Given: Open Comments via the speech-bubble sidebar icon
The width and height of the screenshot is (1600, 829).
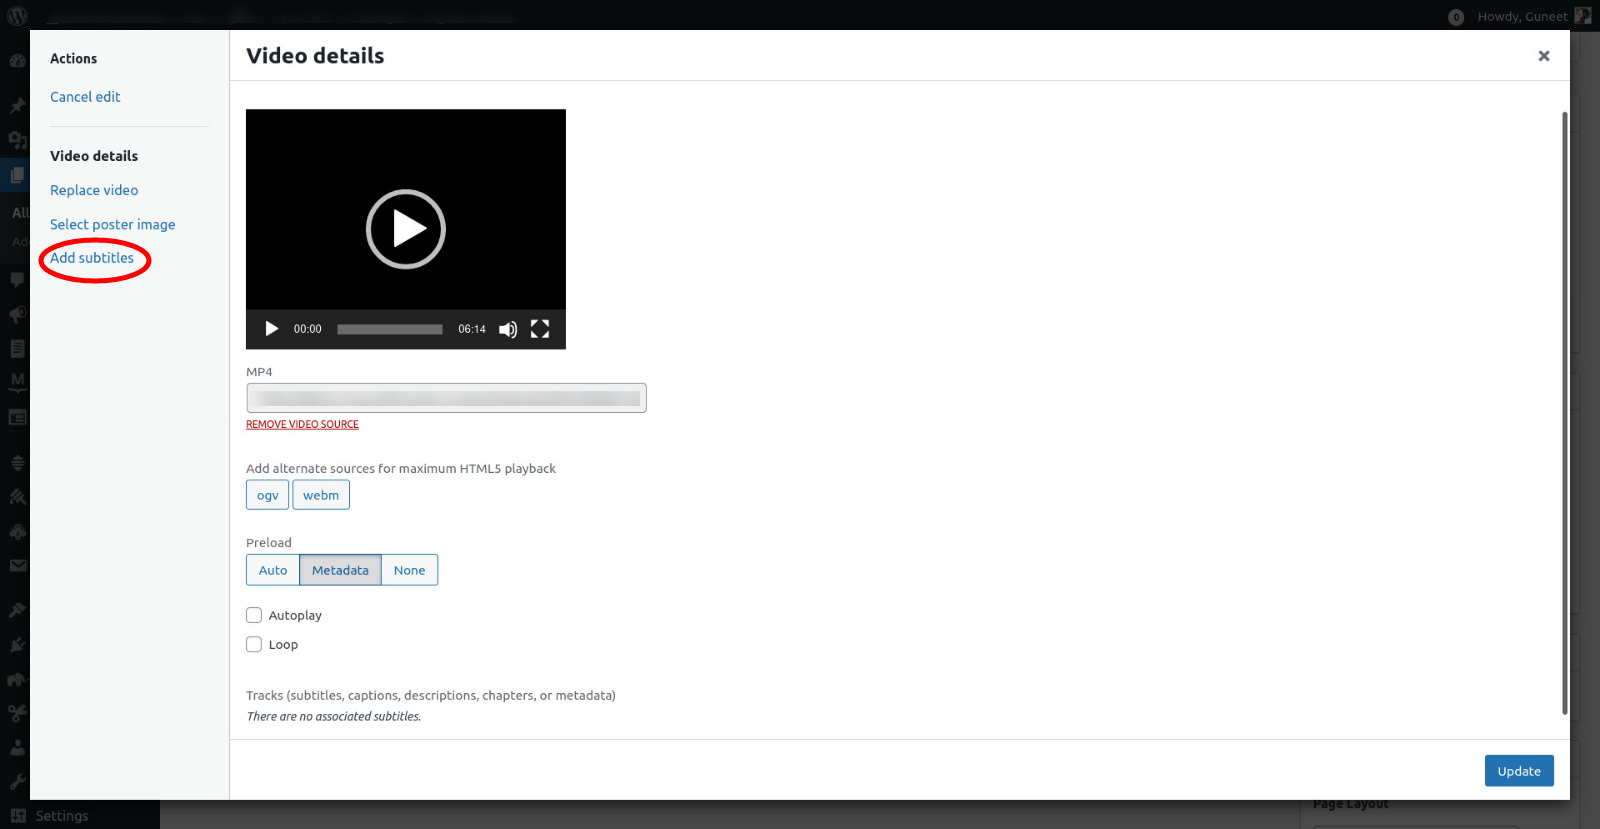Looking at the screenshot, I should pyautogui.click(x=17, y=280).
